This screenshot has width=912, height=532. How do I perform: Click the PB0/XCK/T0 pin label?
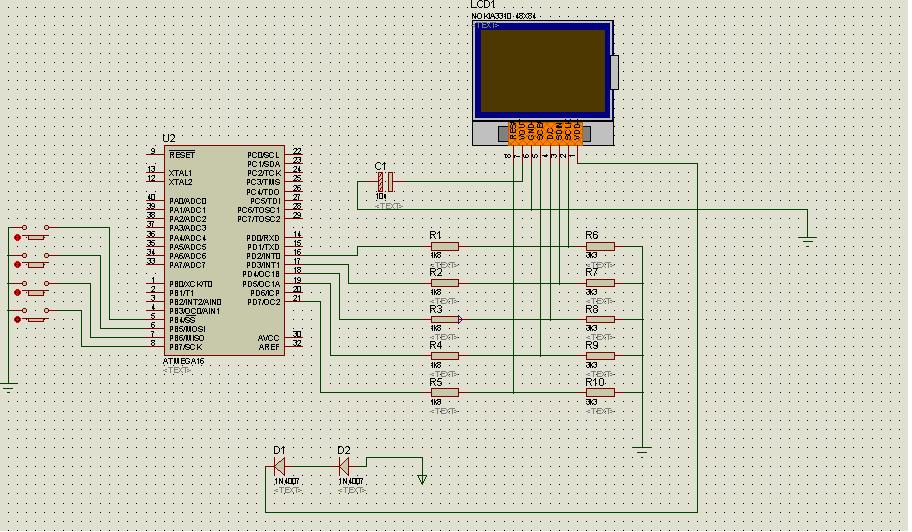tap(191, 284)
